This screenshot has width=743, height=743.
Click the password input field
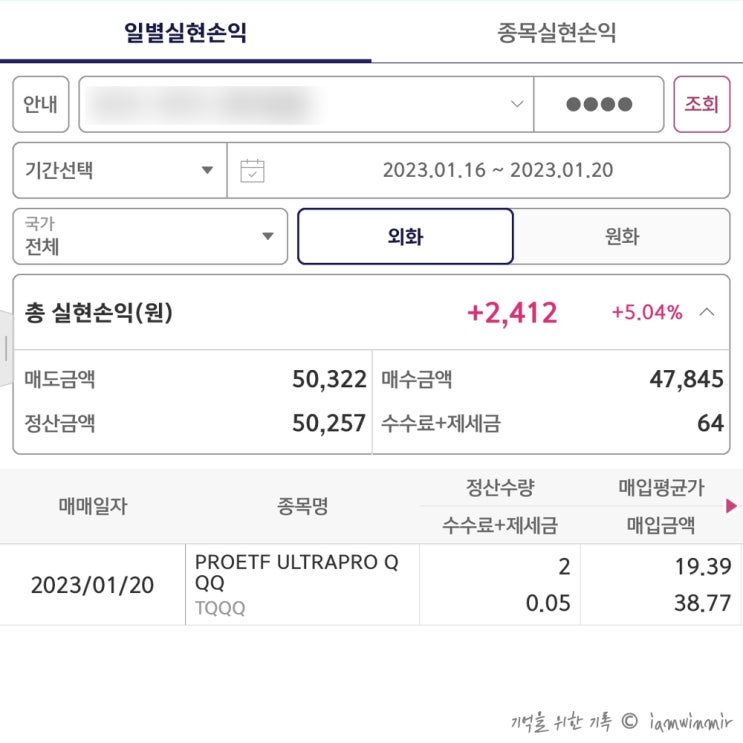click(598, 104)
